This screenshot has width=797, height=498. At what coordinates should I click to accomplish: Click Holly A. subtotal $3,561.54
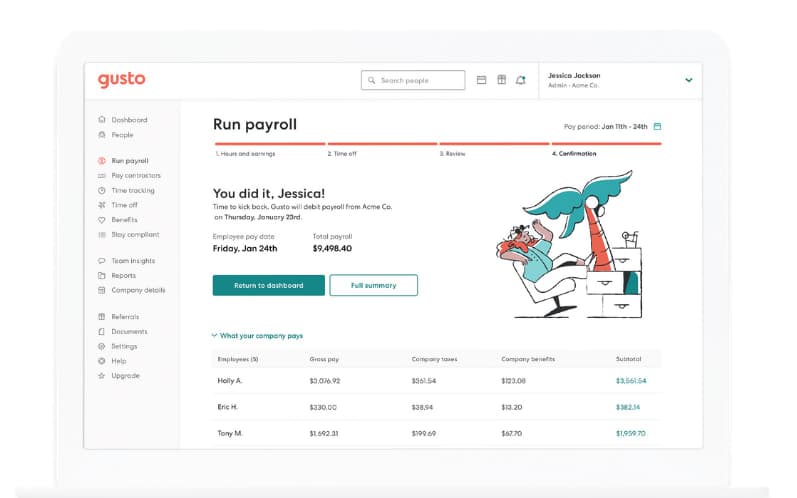coord(631,381)
